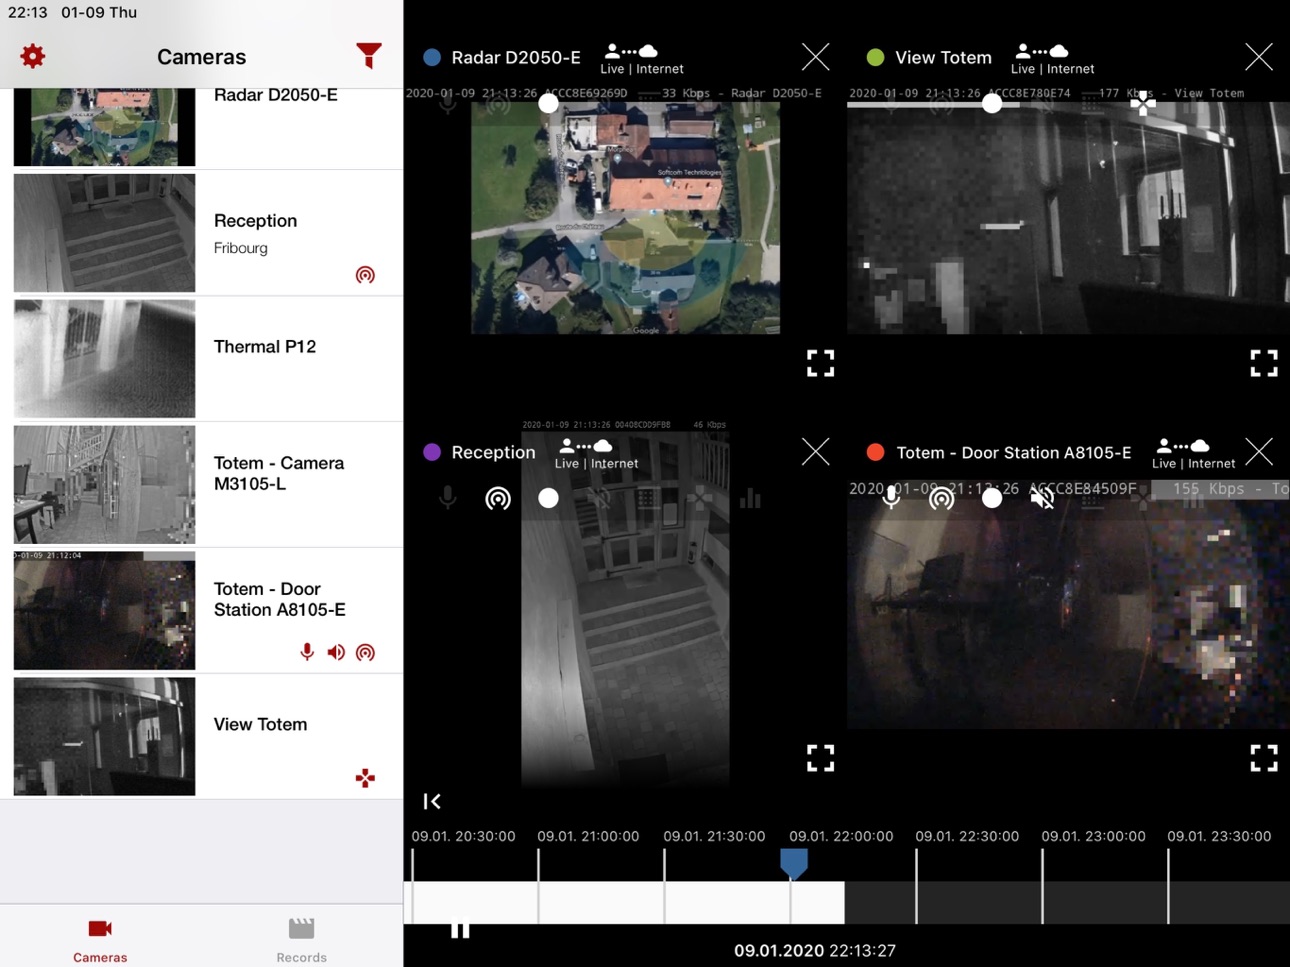Tap Live | Internet status on Reception pane
Screen dimensions: 1290x967
tap(596, 454)
